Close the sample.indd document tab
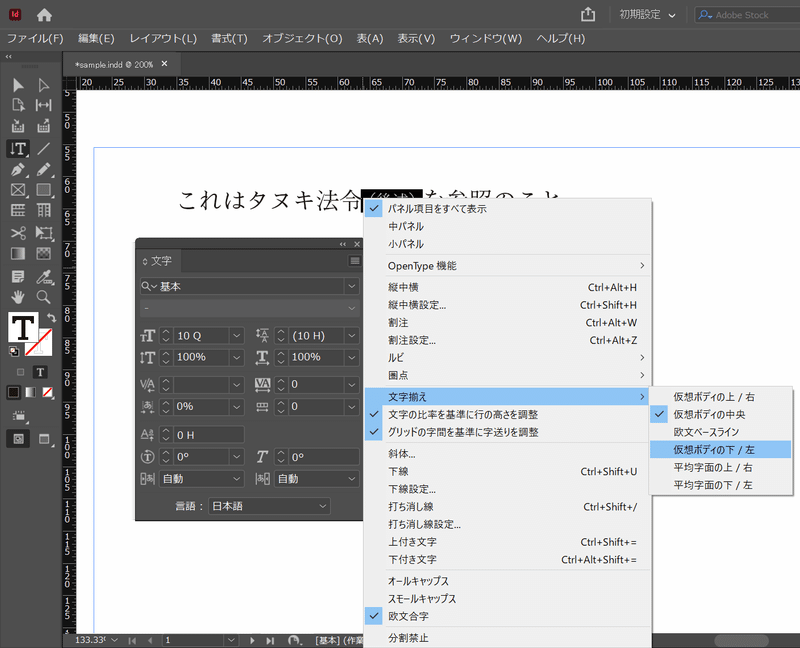This screenshot has height=648, width=800. (x=164, y=64)
